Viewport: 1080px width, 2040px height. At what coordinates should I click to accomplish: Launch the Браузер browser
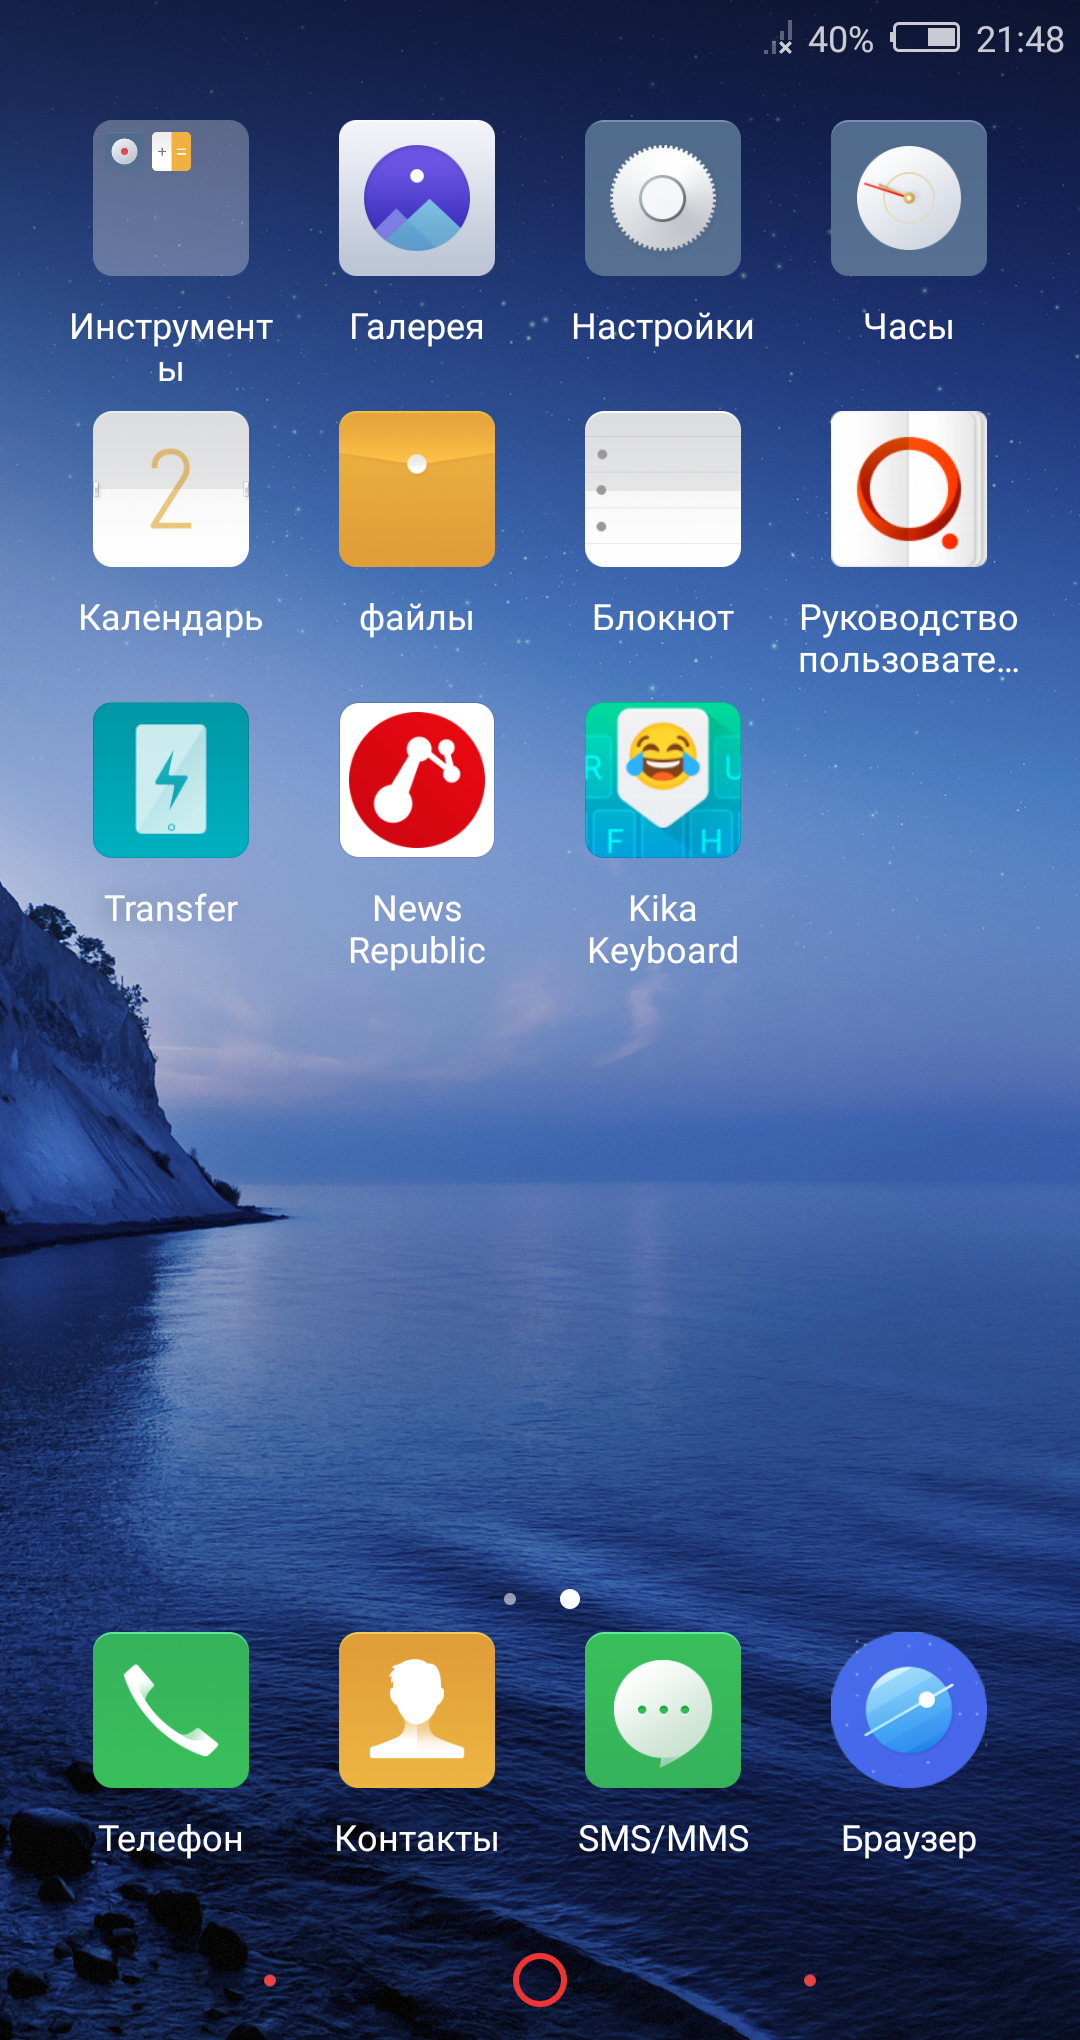[x=909, y=1710]
